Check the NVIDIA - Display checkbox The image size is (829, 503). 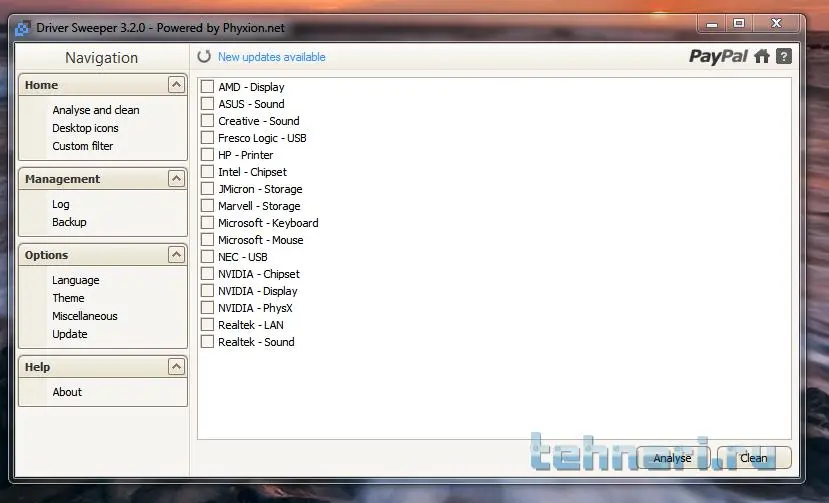point(207,290)
